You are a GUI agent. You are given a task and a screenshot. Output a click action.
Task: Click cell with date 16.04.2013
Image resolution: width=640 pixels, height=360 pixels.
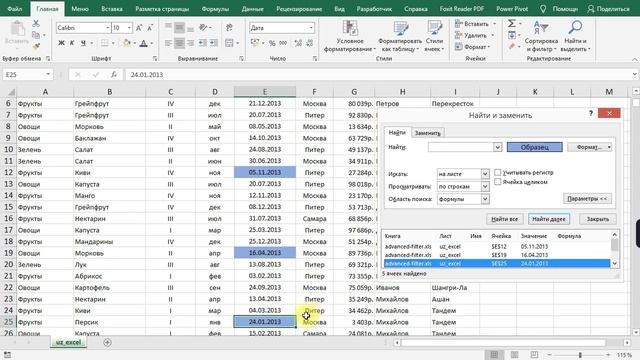point(264,253)
